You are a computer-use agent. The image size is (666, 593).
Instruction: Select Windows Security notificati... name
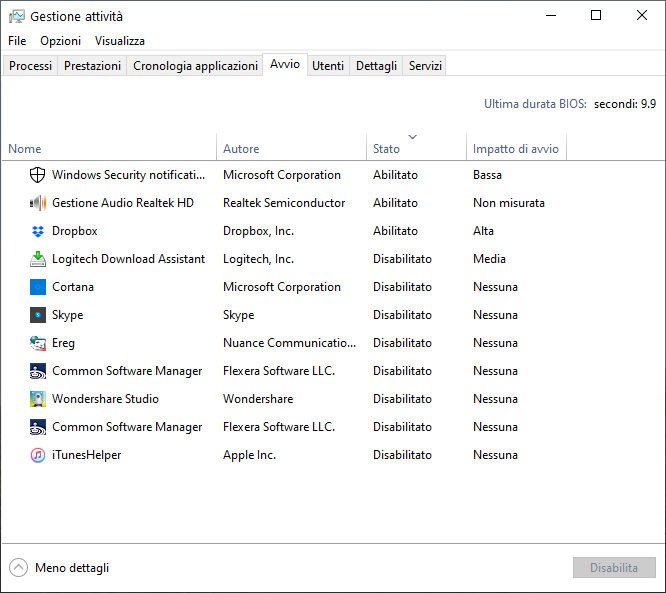(128, 175)
